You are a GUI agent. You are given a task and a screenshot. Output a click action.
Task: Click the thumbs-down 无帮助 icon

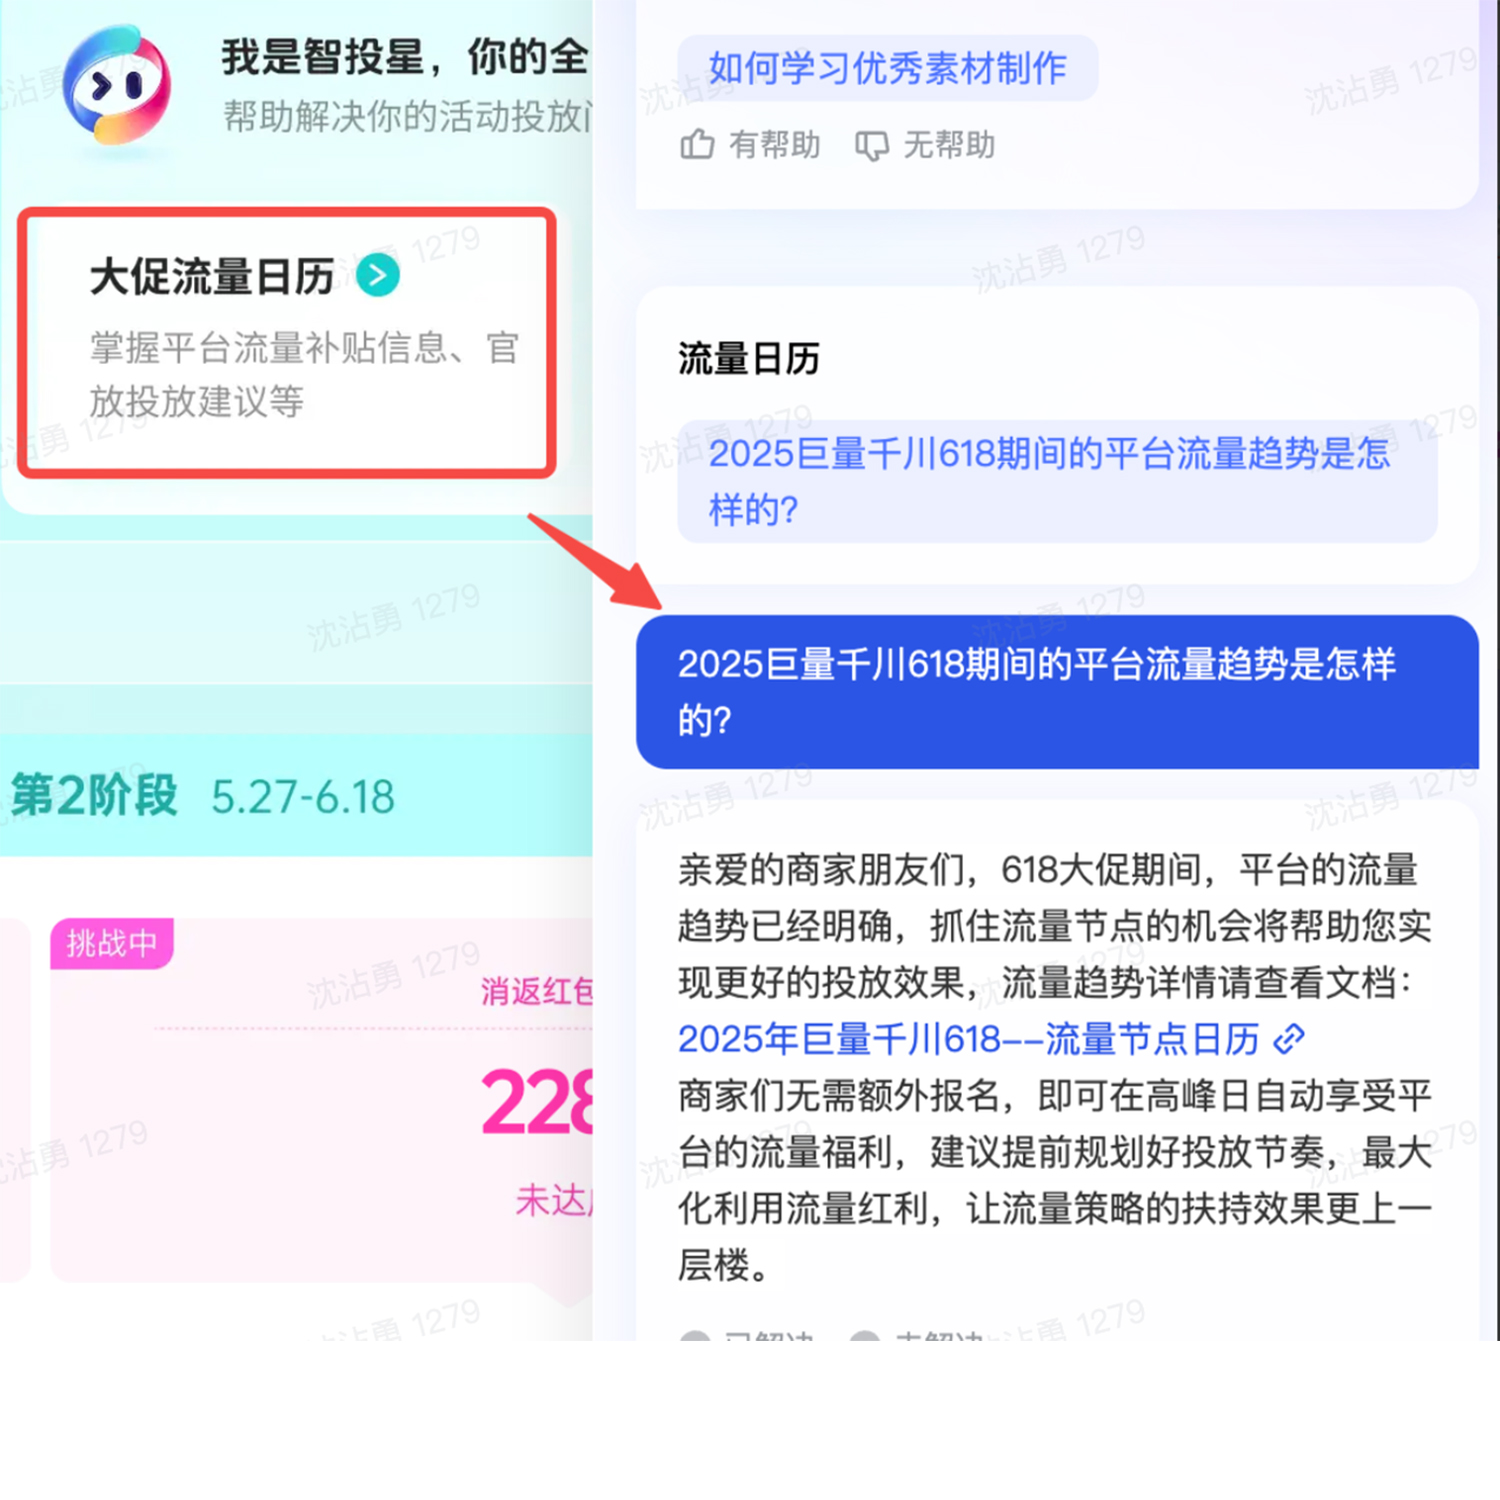(x=871, y=146)
